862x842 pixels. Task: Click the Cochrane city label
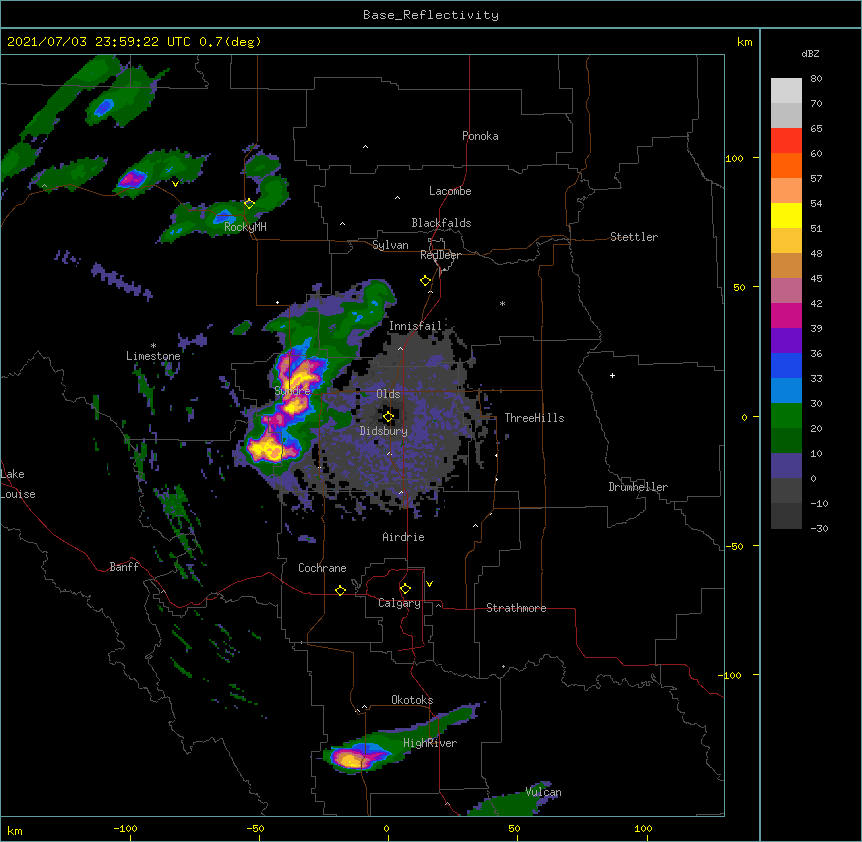click(322, 568)
